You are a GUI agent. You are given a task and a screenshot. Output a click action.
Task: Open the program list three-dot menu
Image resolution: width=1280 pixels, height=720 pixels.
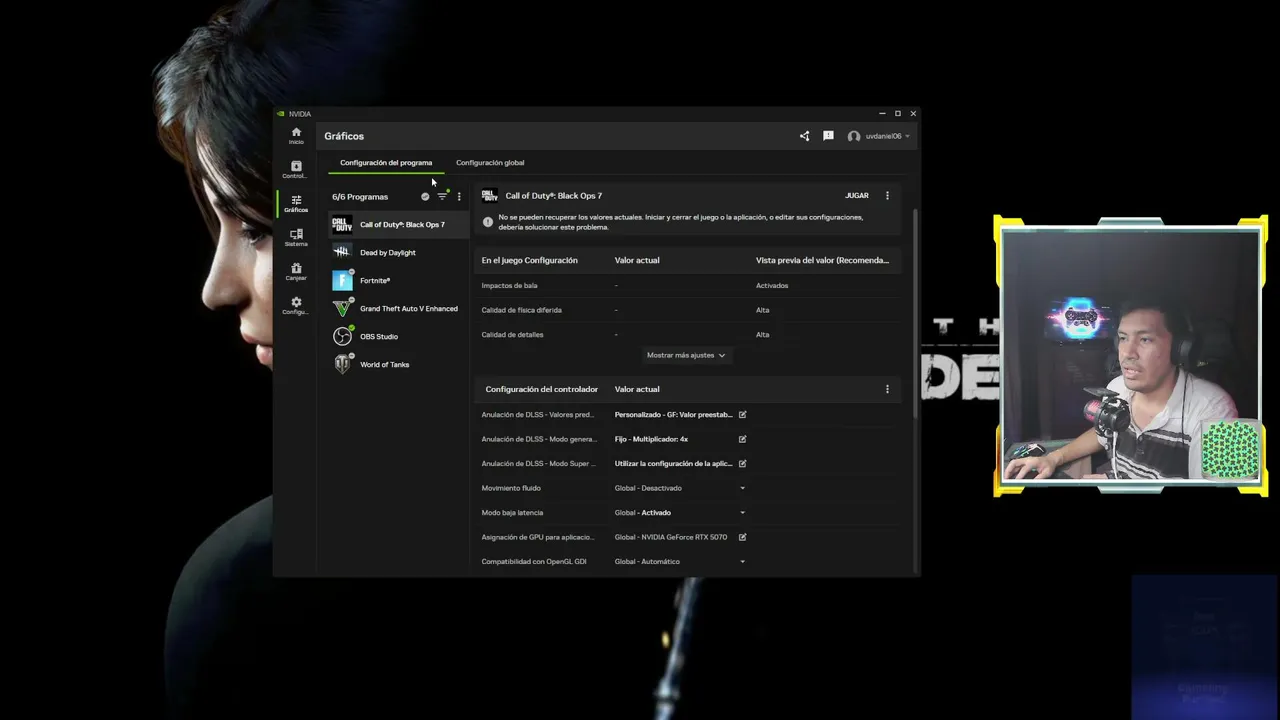click(459, 197)
